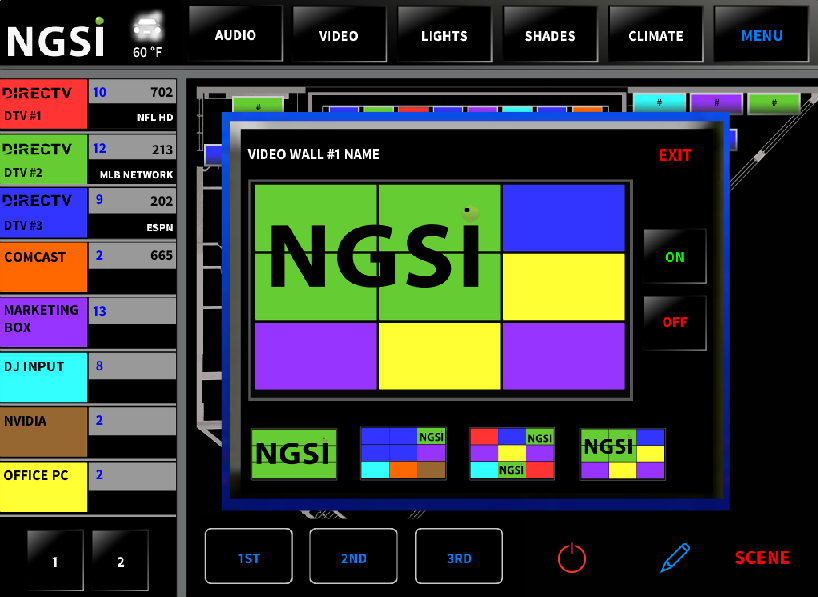Select the 3RD floor button
Image resolution: width=818 pixels, height=597 pixels.
(459, 556)
